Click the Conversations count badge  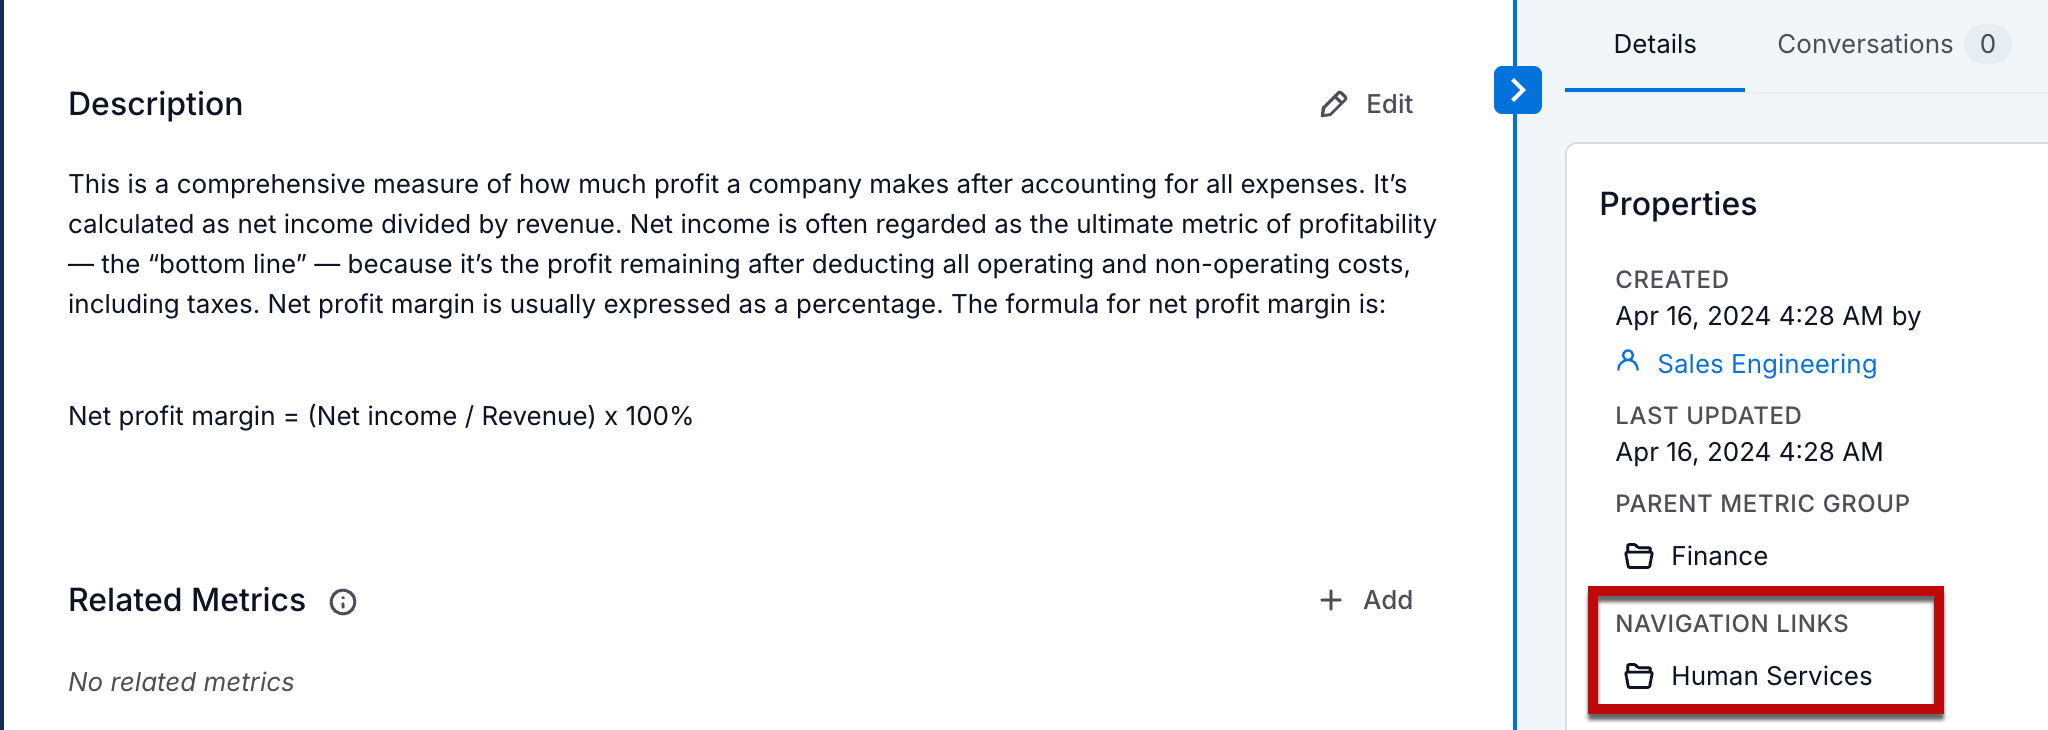click(1987, 44)
